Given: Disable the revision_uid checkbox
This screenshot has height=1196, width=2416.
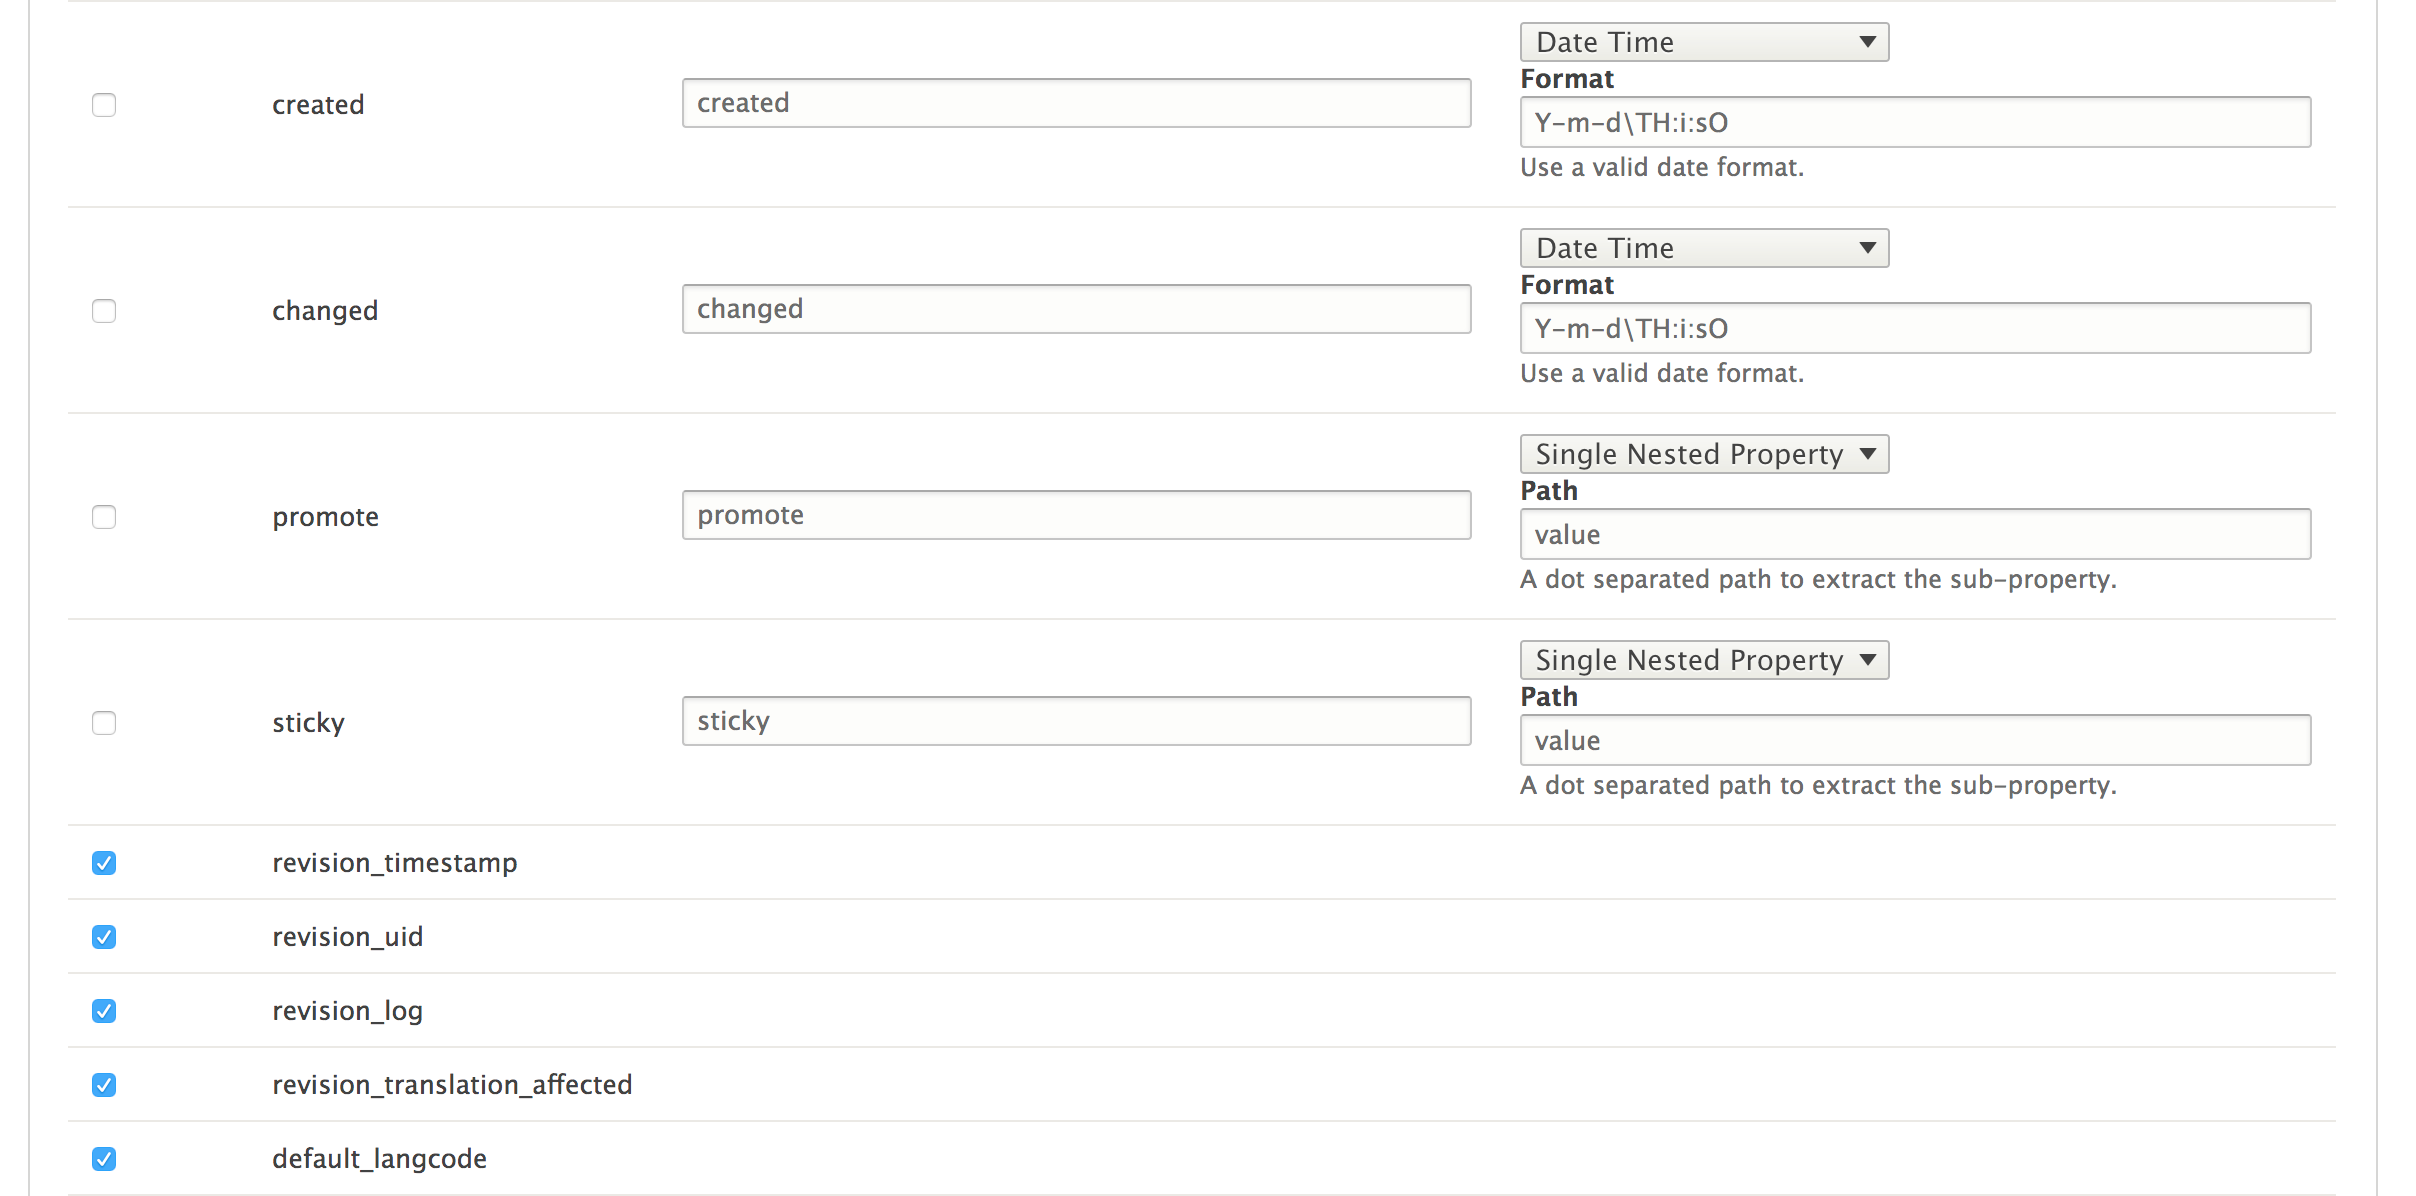Looking at the screenshot, I should [104, 937].
